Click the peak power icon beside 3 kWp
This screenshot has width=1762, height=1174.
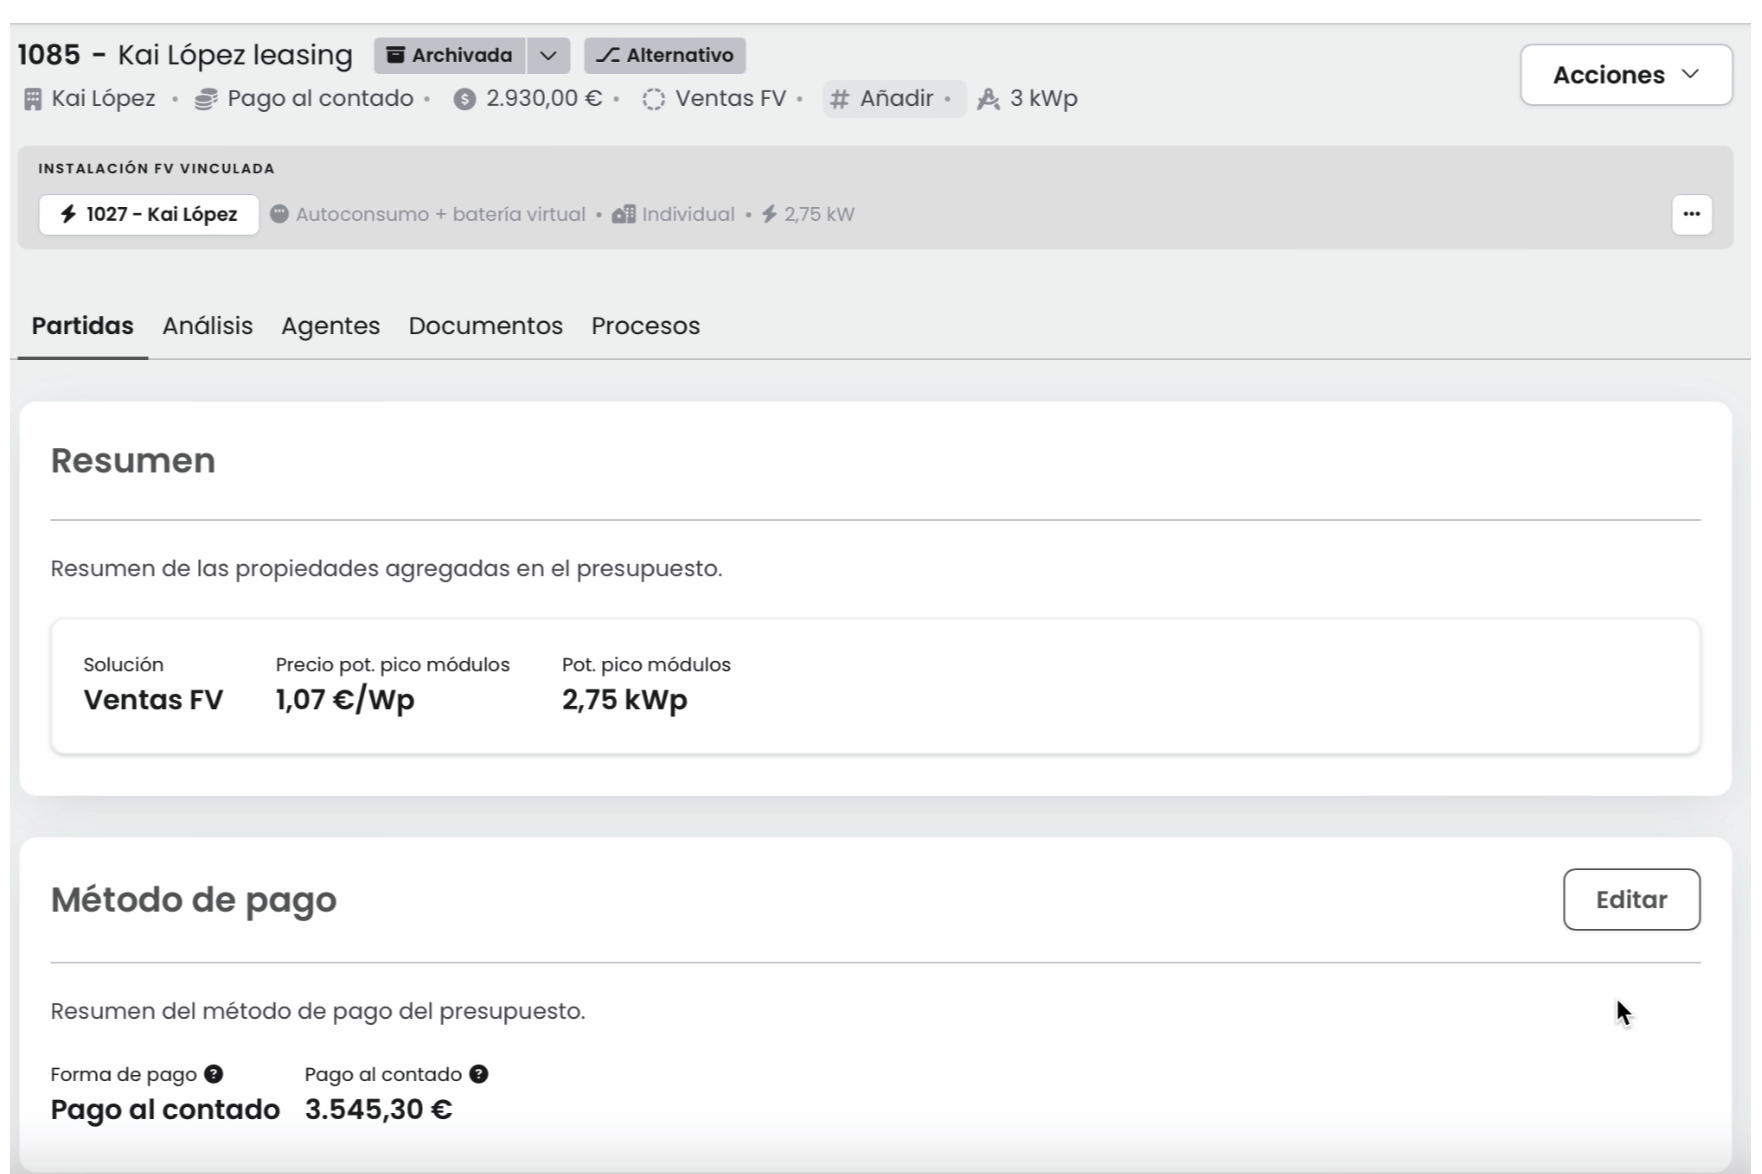tap(988, 99)
